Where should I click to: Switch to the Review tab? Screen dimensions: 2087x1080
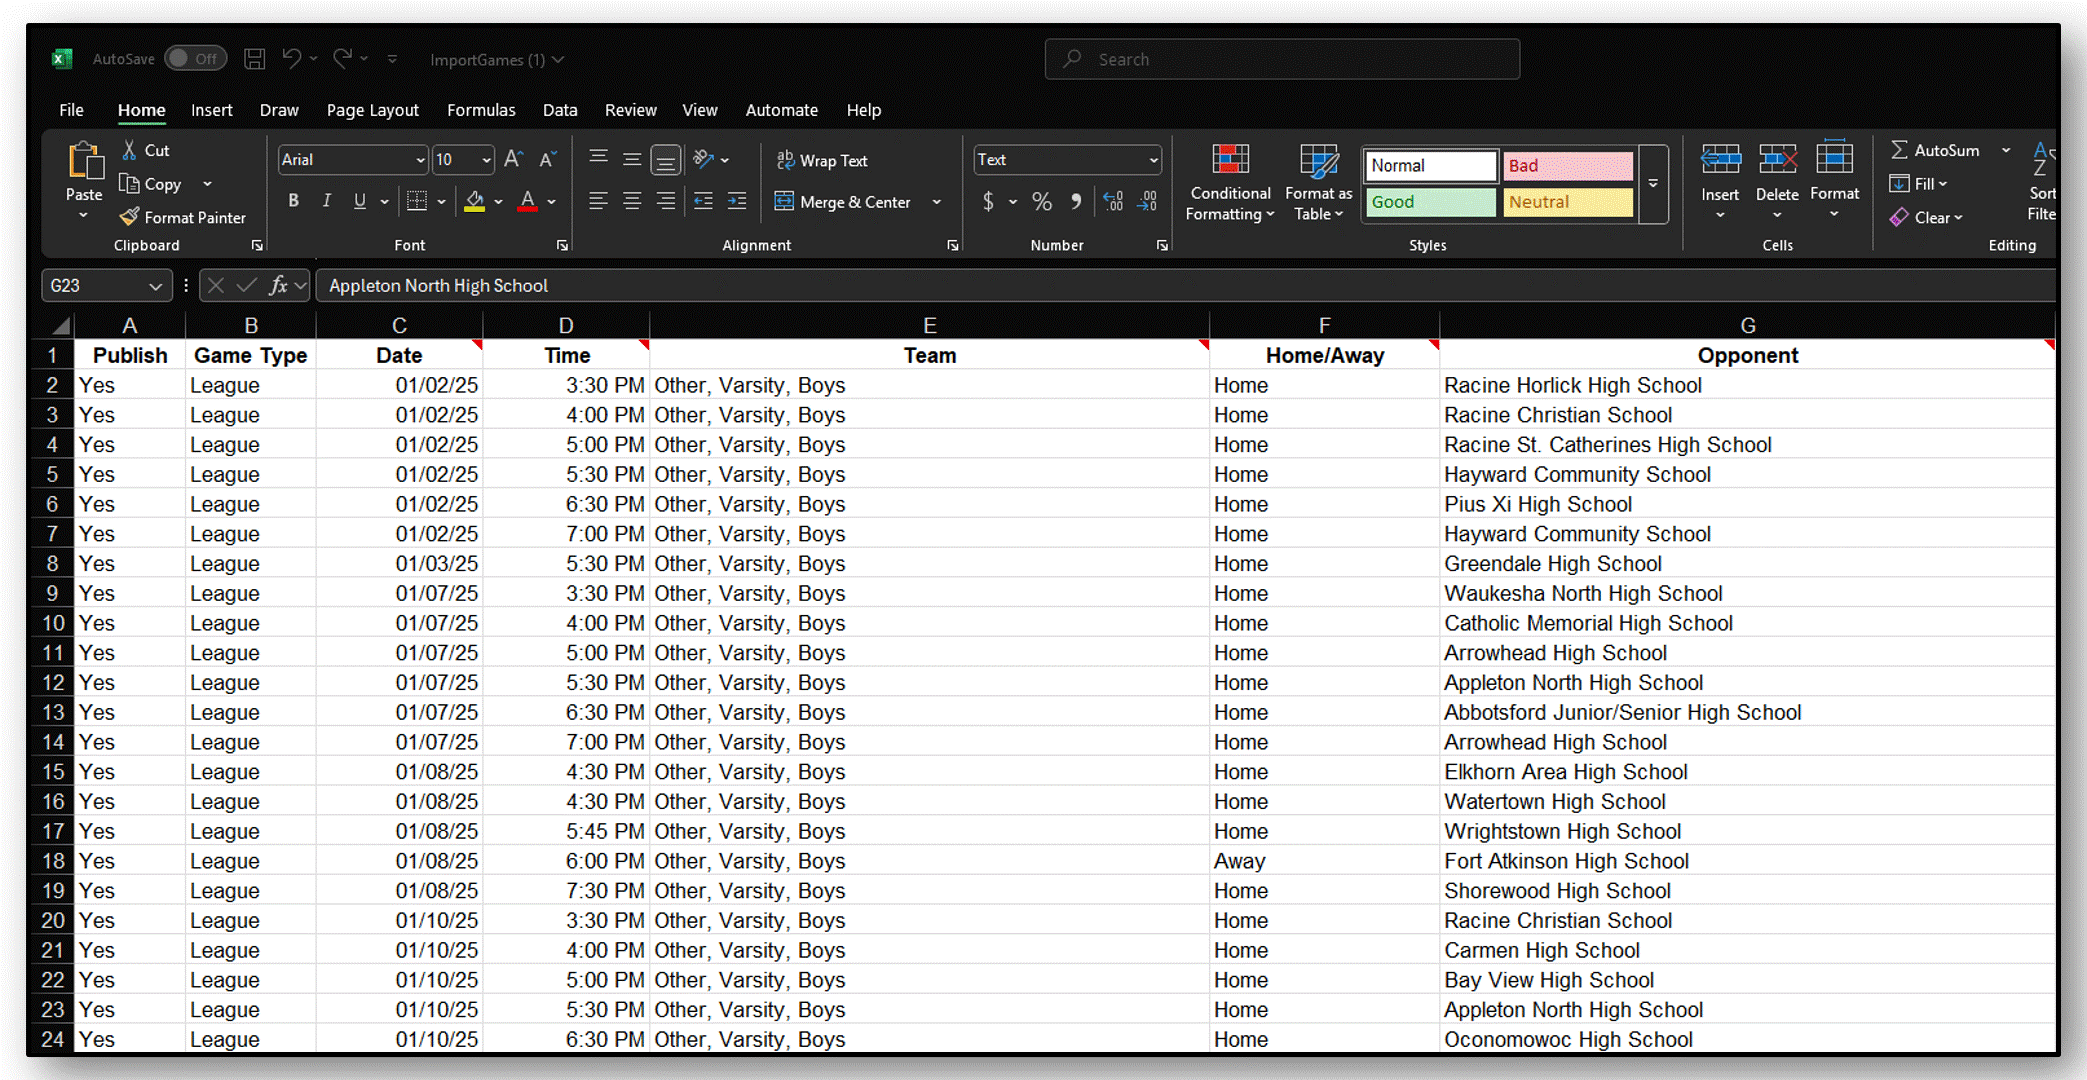point(630,110)
